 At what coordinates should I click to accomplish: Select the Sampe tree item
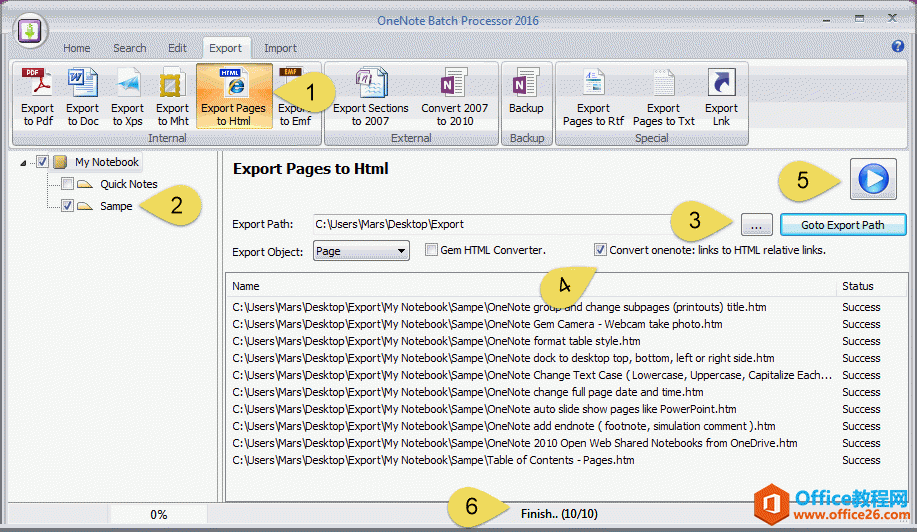116,206
